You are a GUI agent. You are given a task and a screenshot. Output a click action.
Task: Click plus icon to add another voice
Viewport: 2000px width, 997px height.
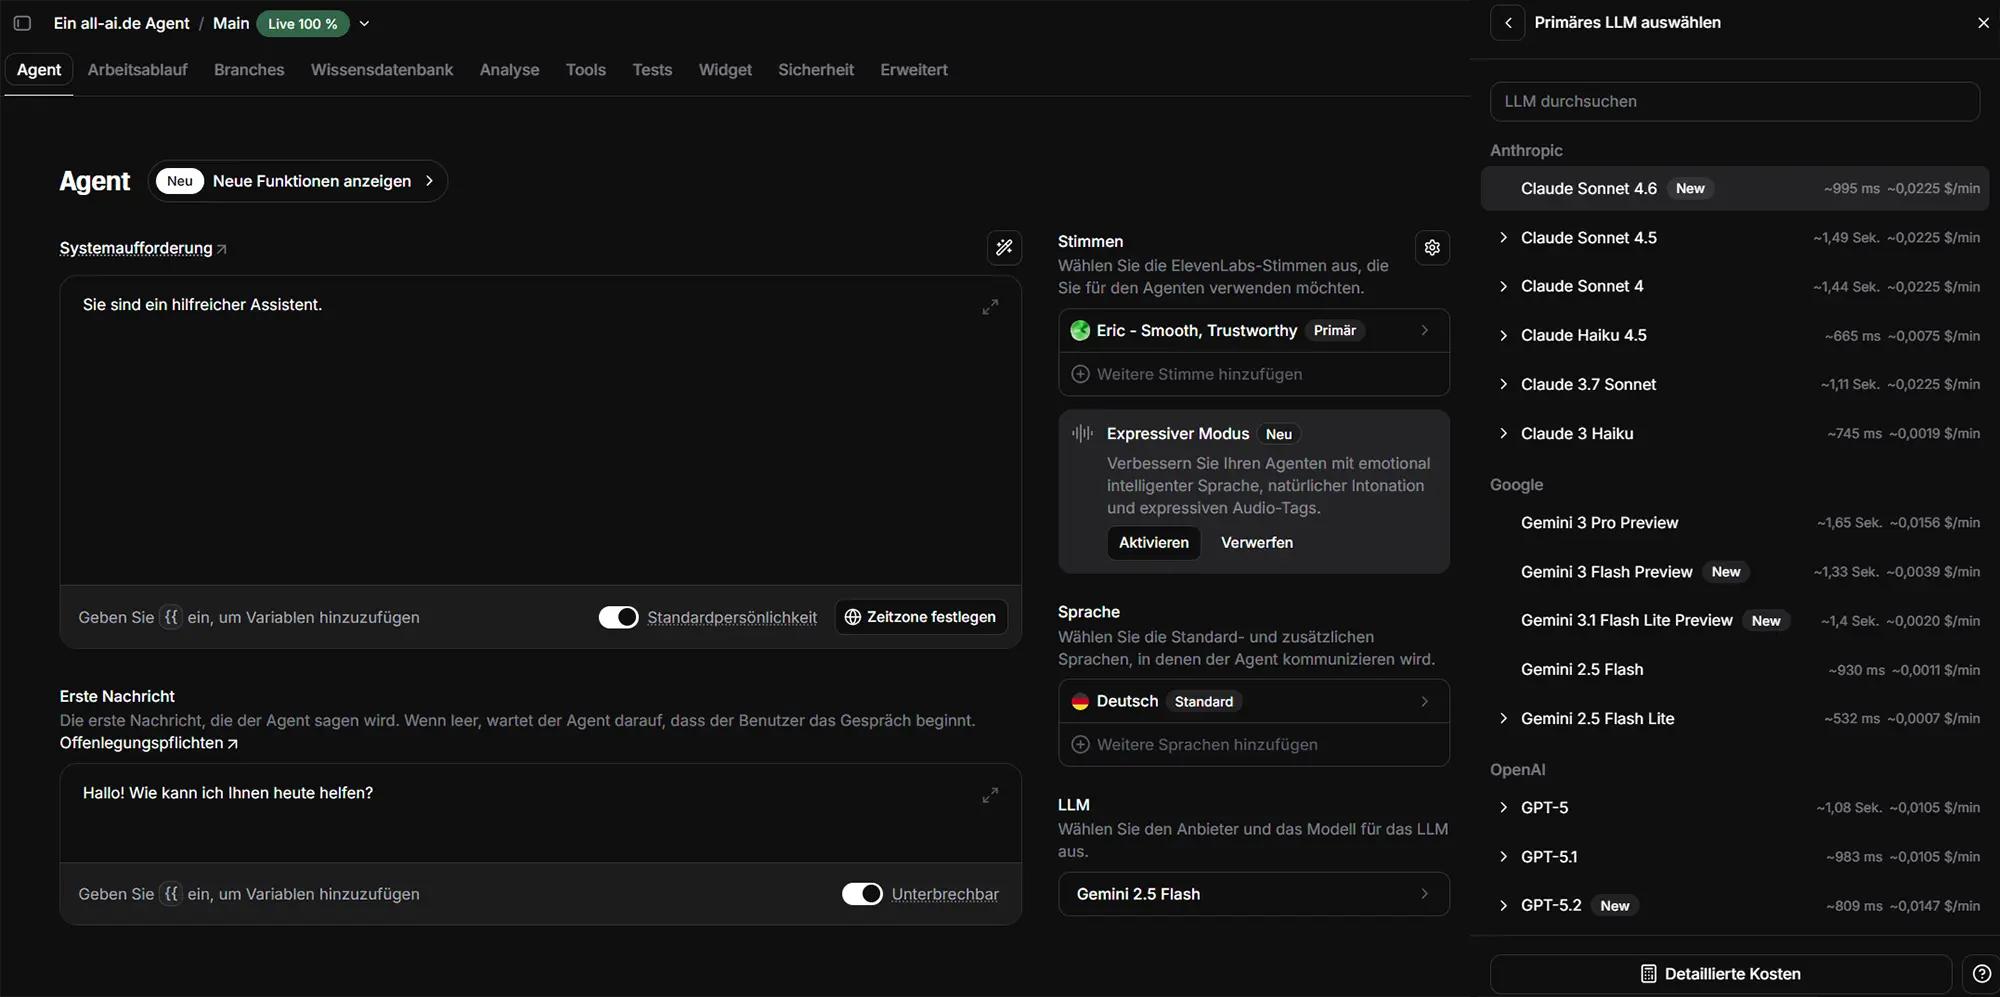(x=1080, y=374)
